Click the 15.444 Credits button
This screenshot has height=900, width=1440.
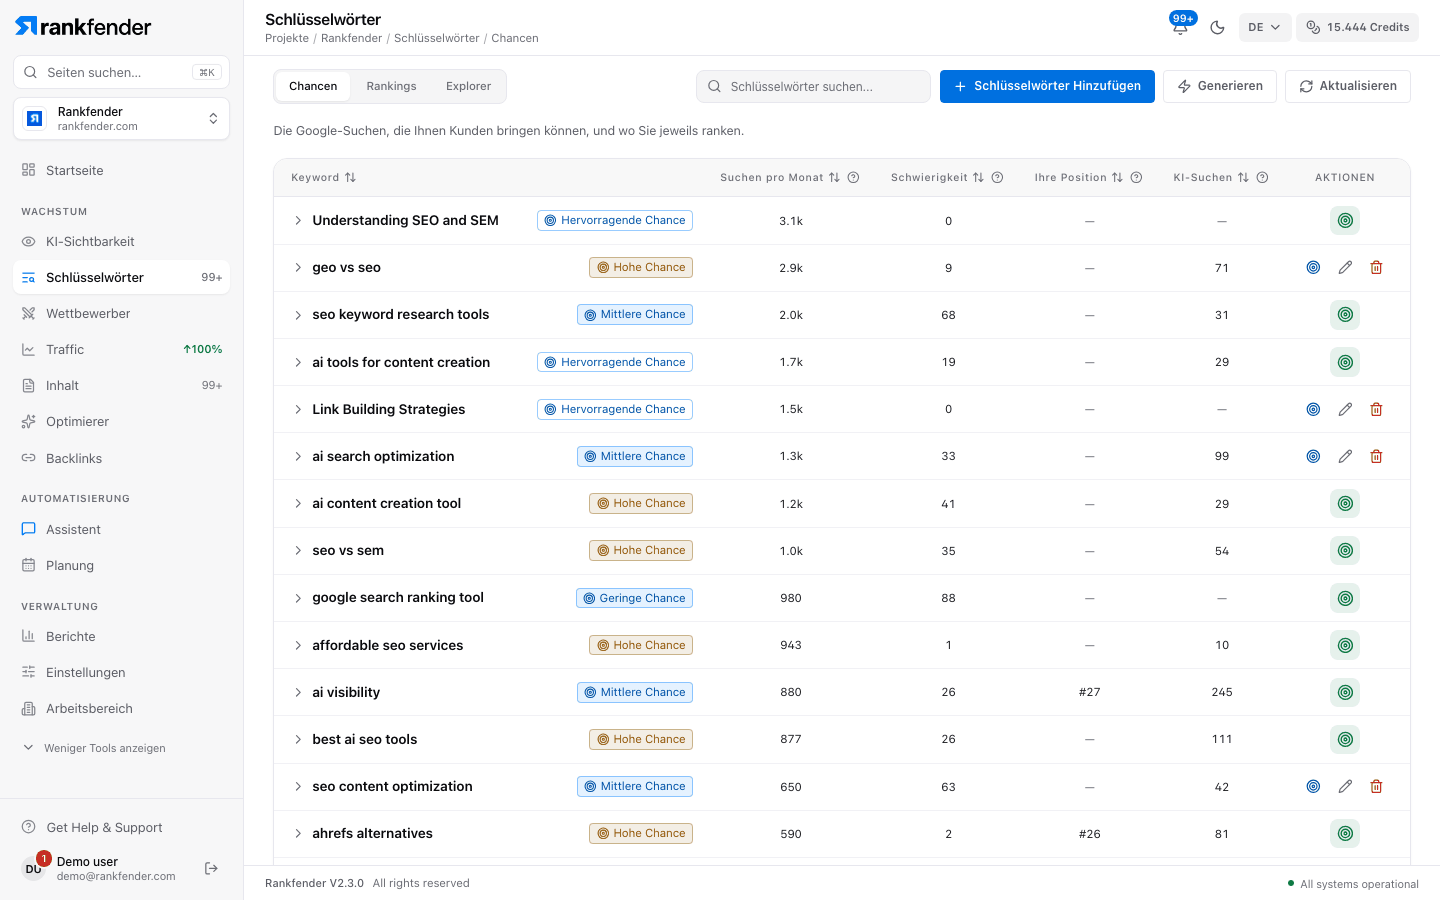point(1357,27)
